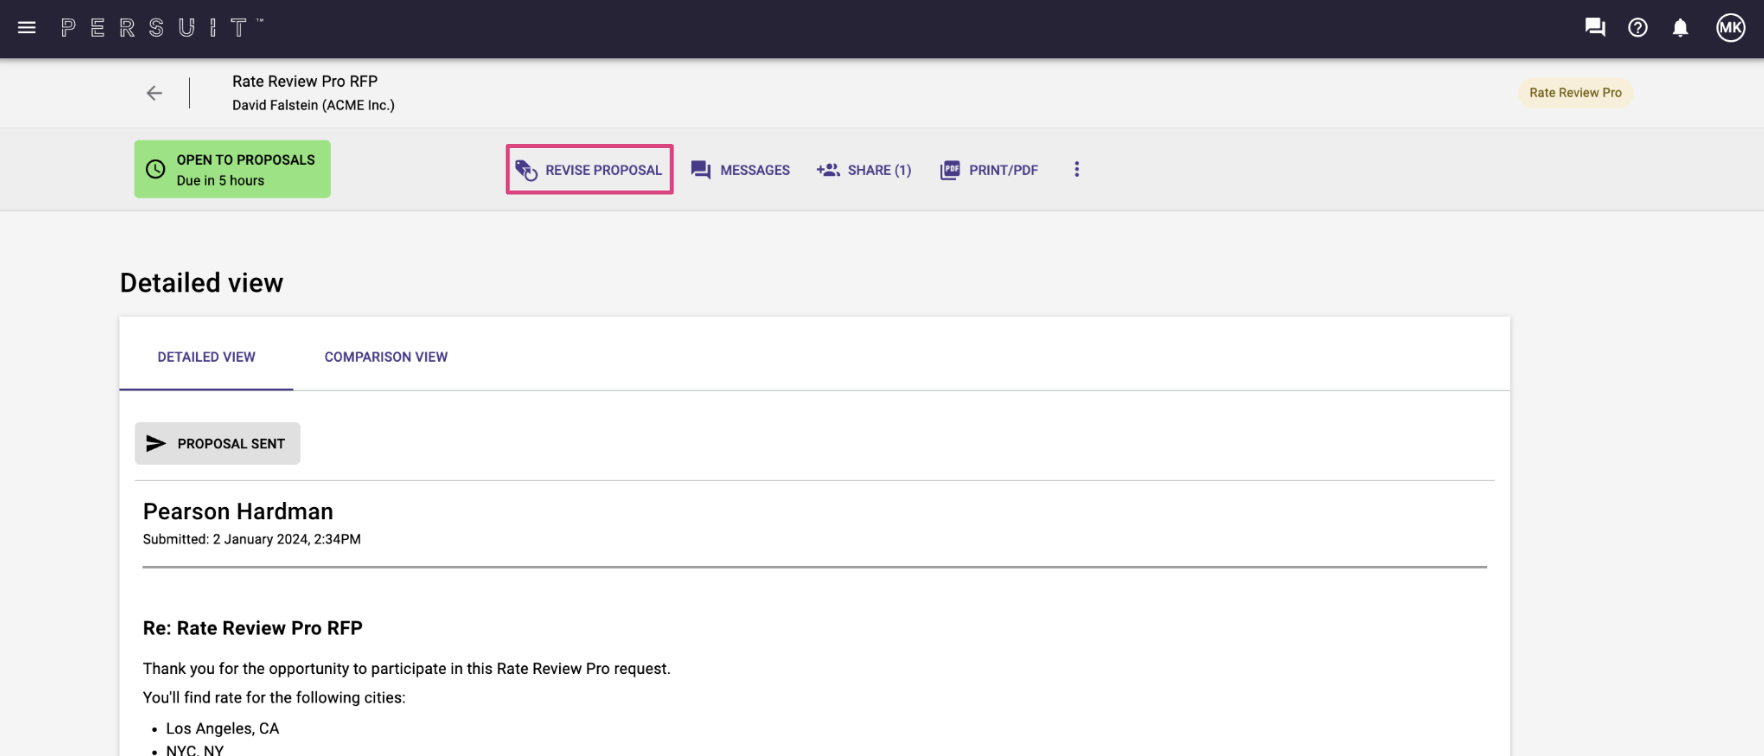
Task: Go back using the left arrow
Action: pyautogui.click(x=154, y=93)
